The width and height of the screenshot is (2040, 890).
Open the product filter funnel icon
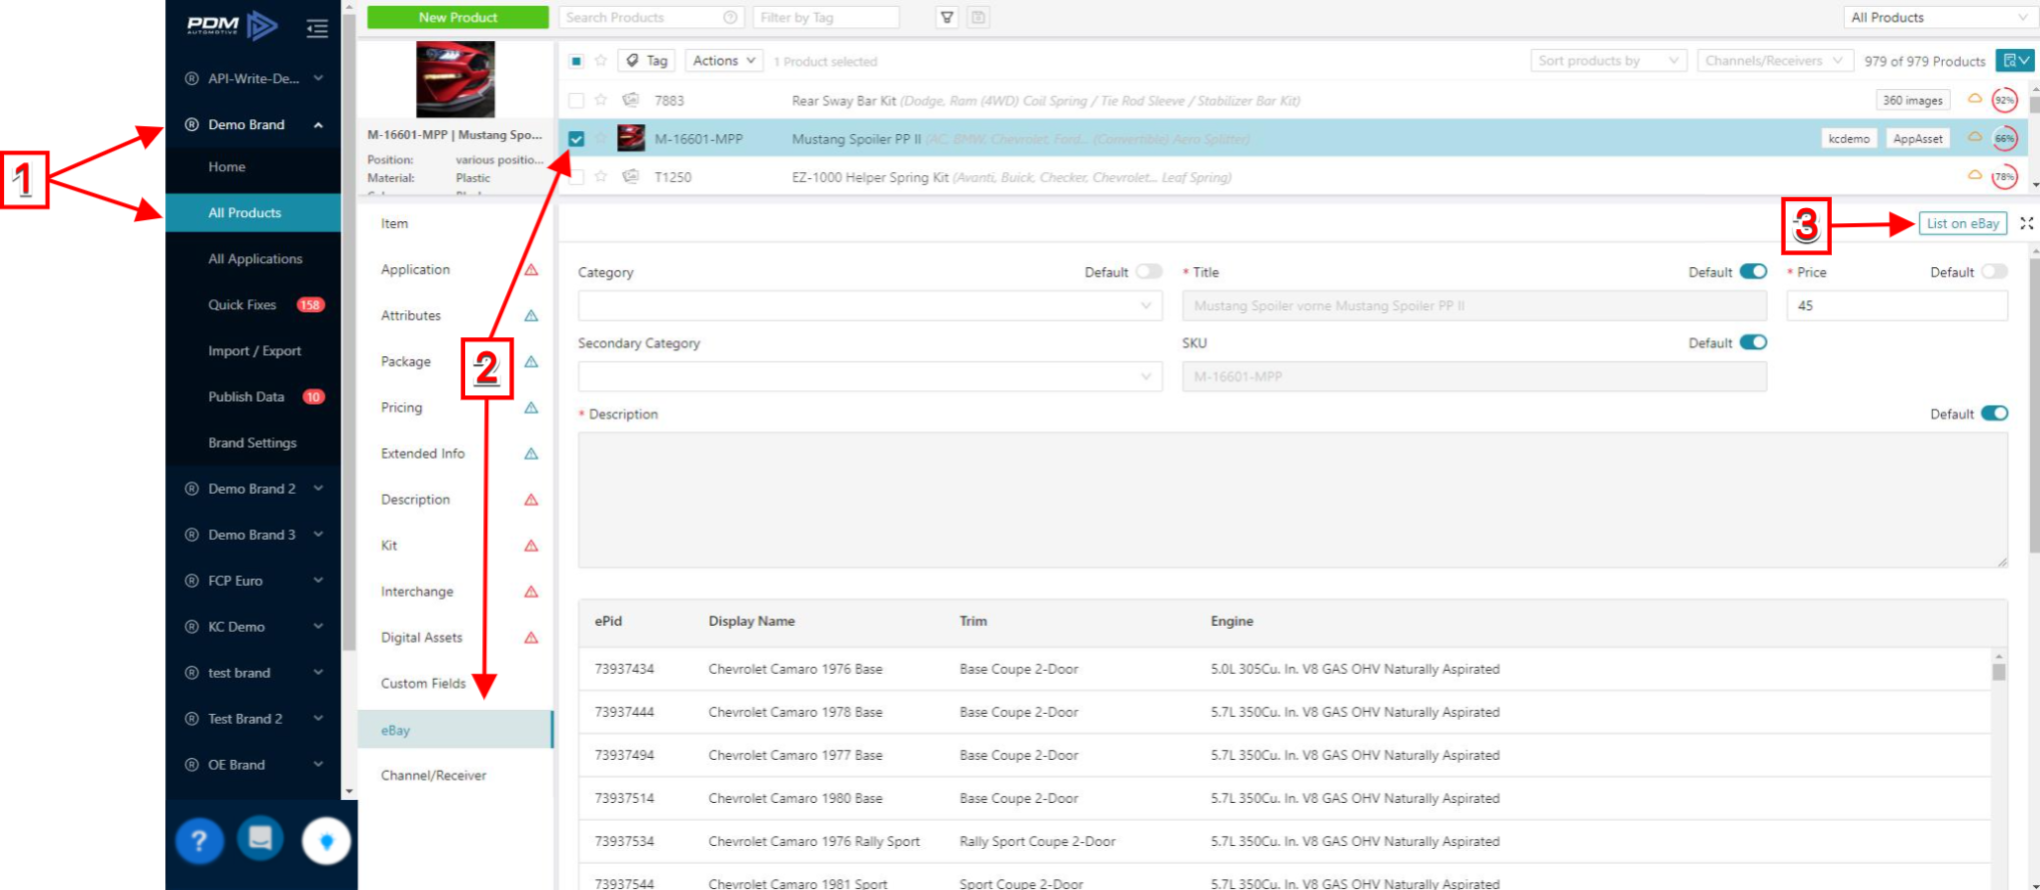tap(947, 17)
